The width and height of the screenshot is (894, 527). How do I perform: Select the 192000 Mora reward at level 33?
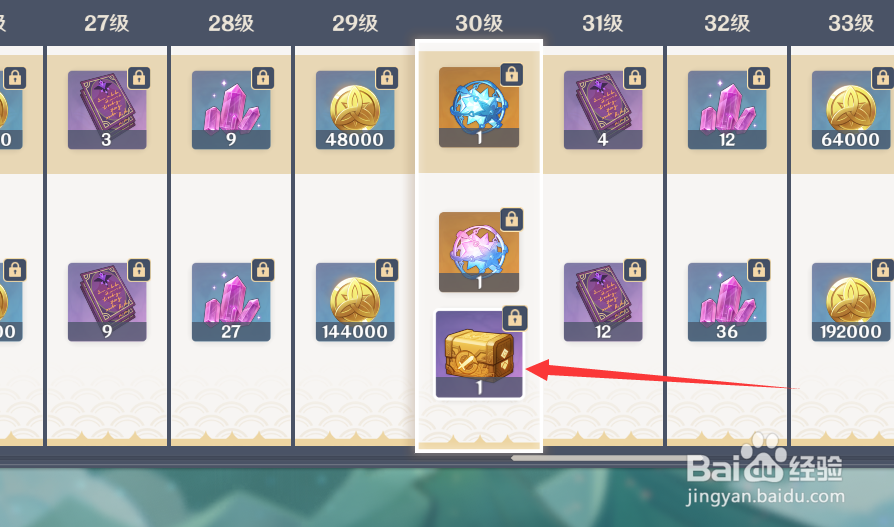(851, 302)
